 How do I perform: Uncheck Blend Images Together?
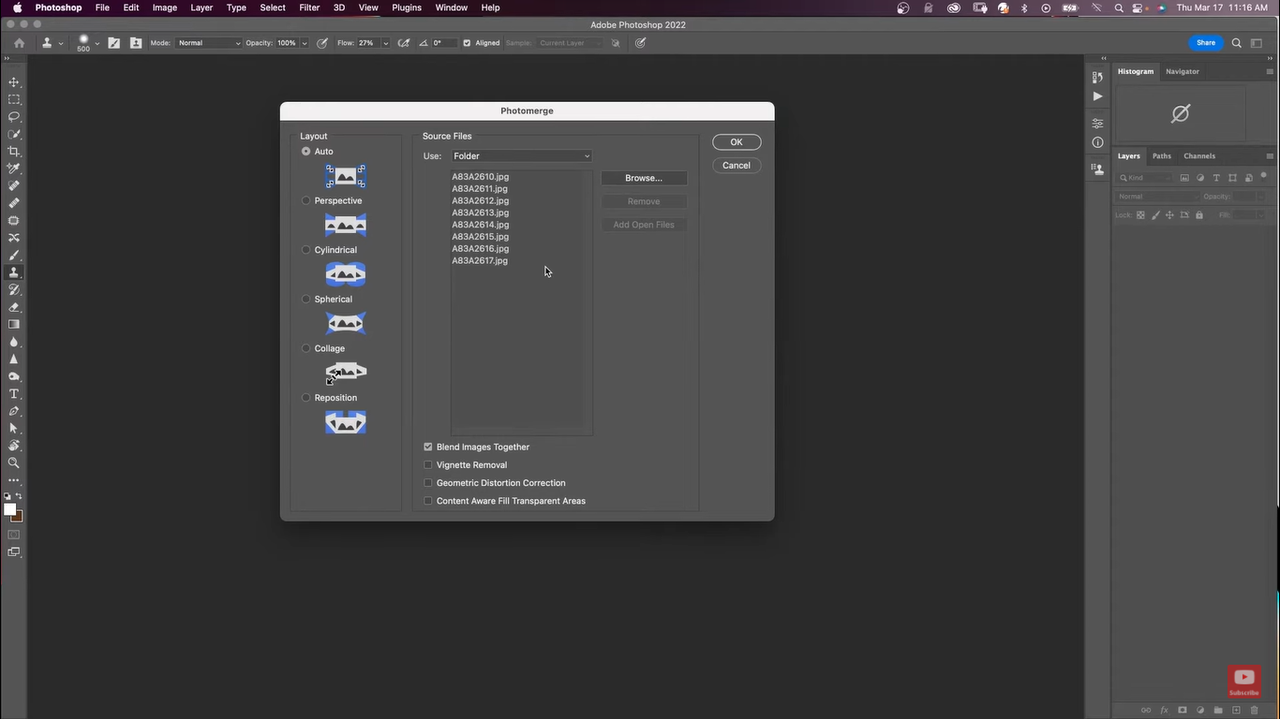point(428,447)
